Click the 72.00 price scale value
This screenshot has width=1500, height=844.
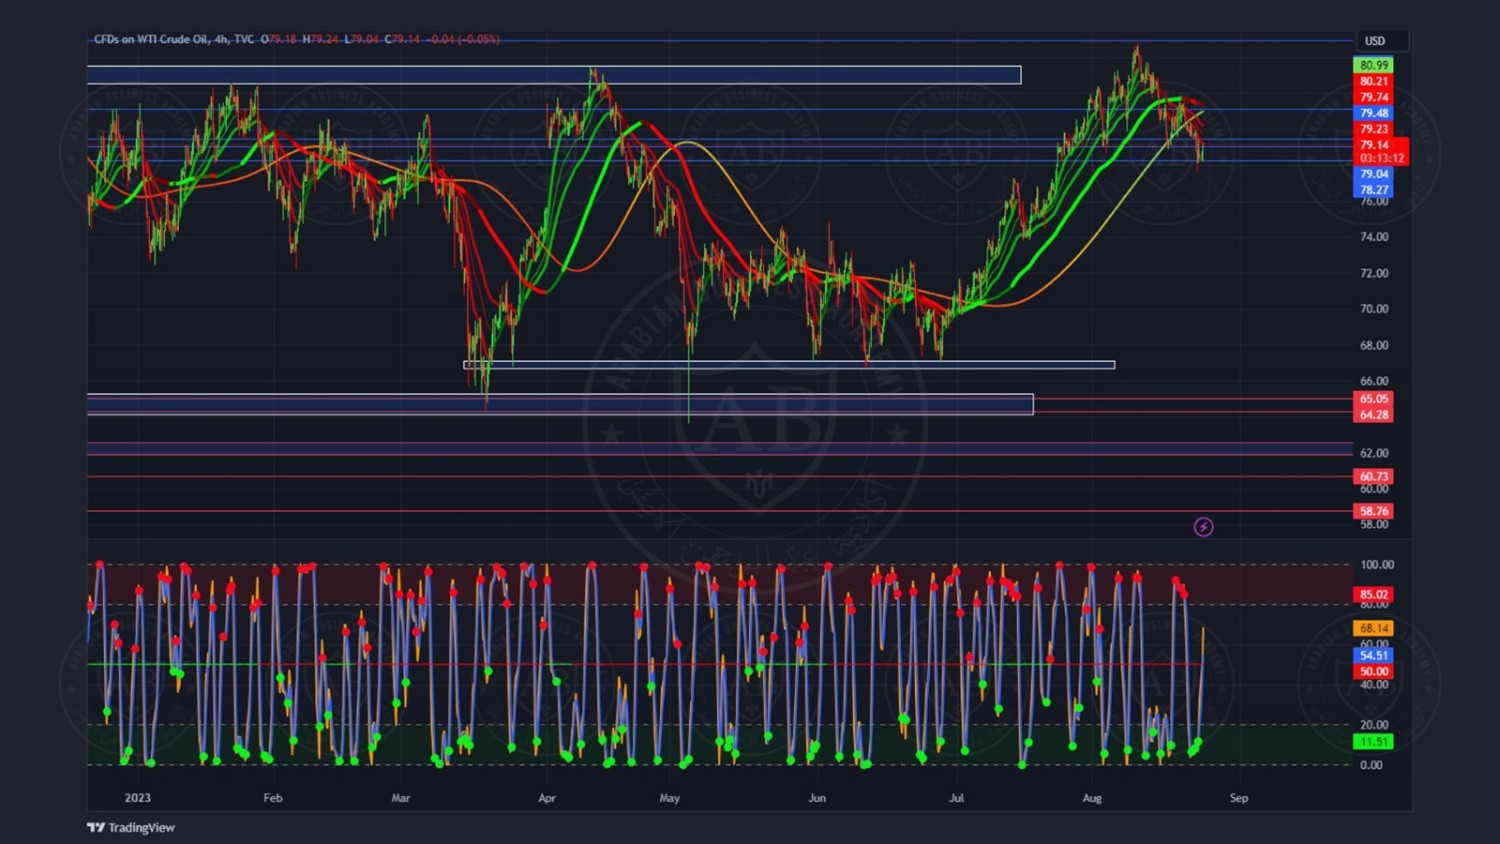click(1374, 273)
